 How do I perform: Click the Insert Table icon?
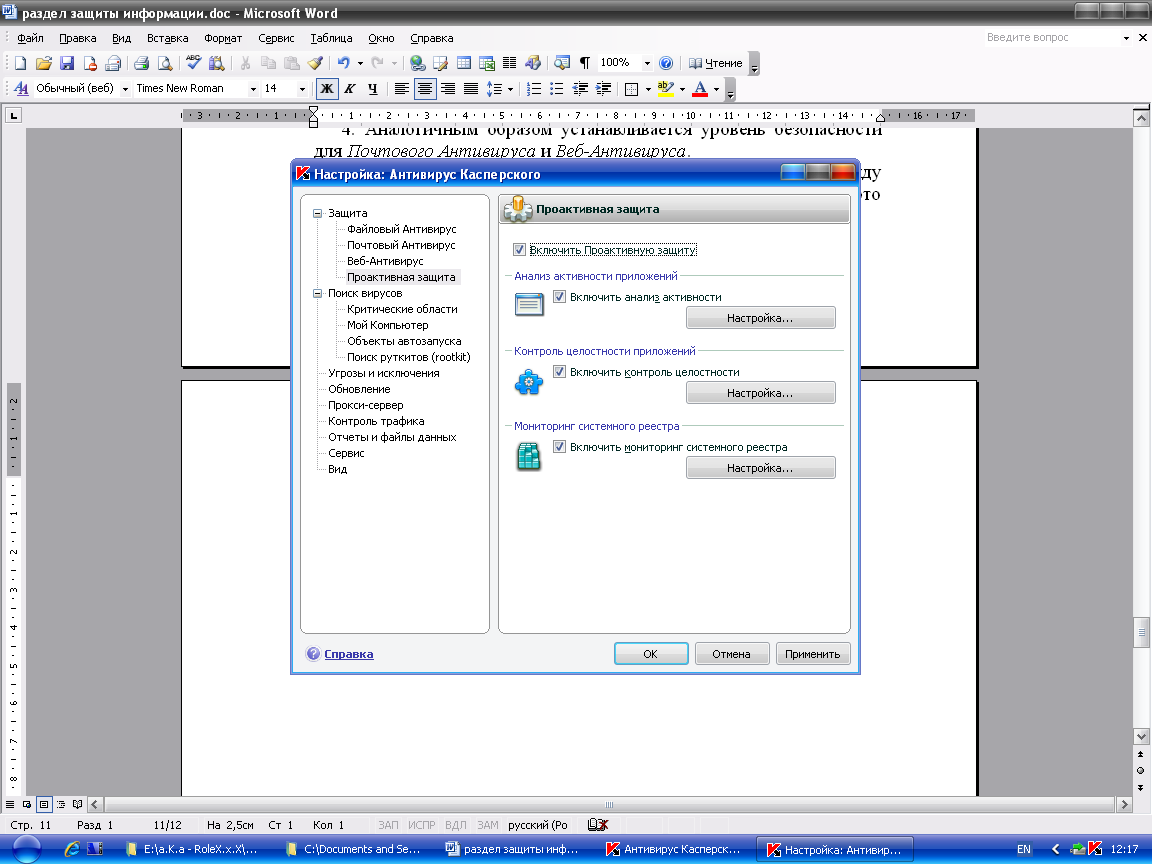464,63
